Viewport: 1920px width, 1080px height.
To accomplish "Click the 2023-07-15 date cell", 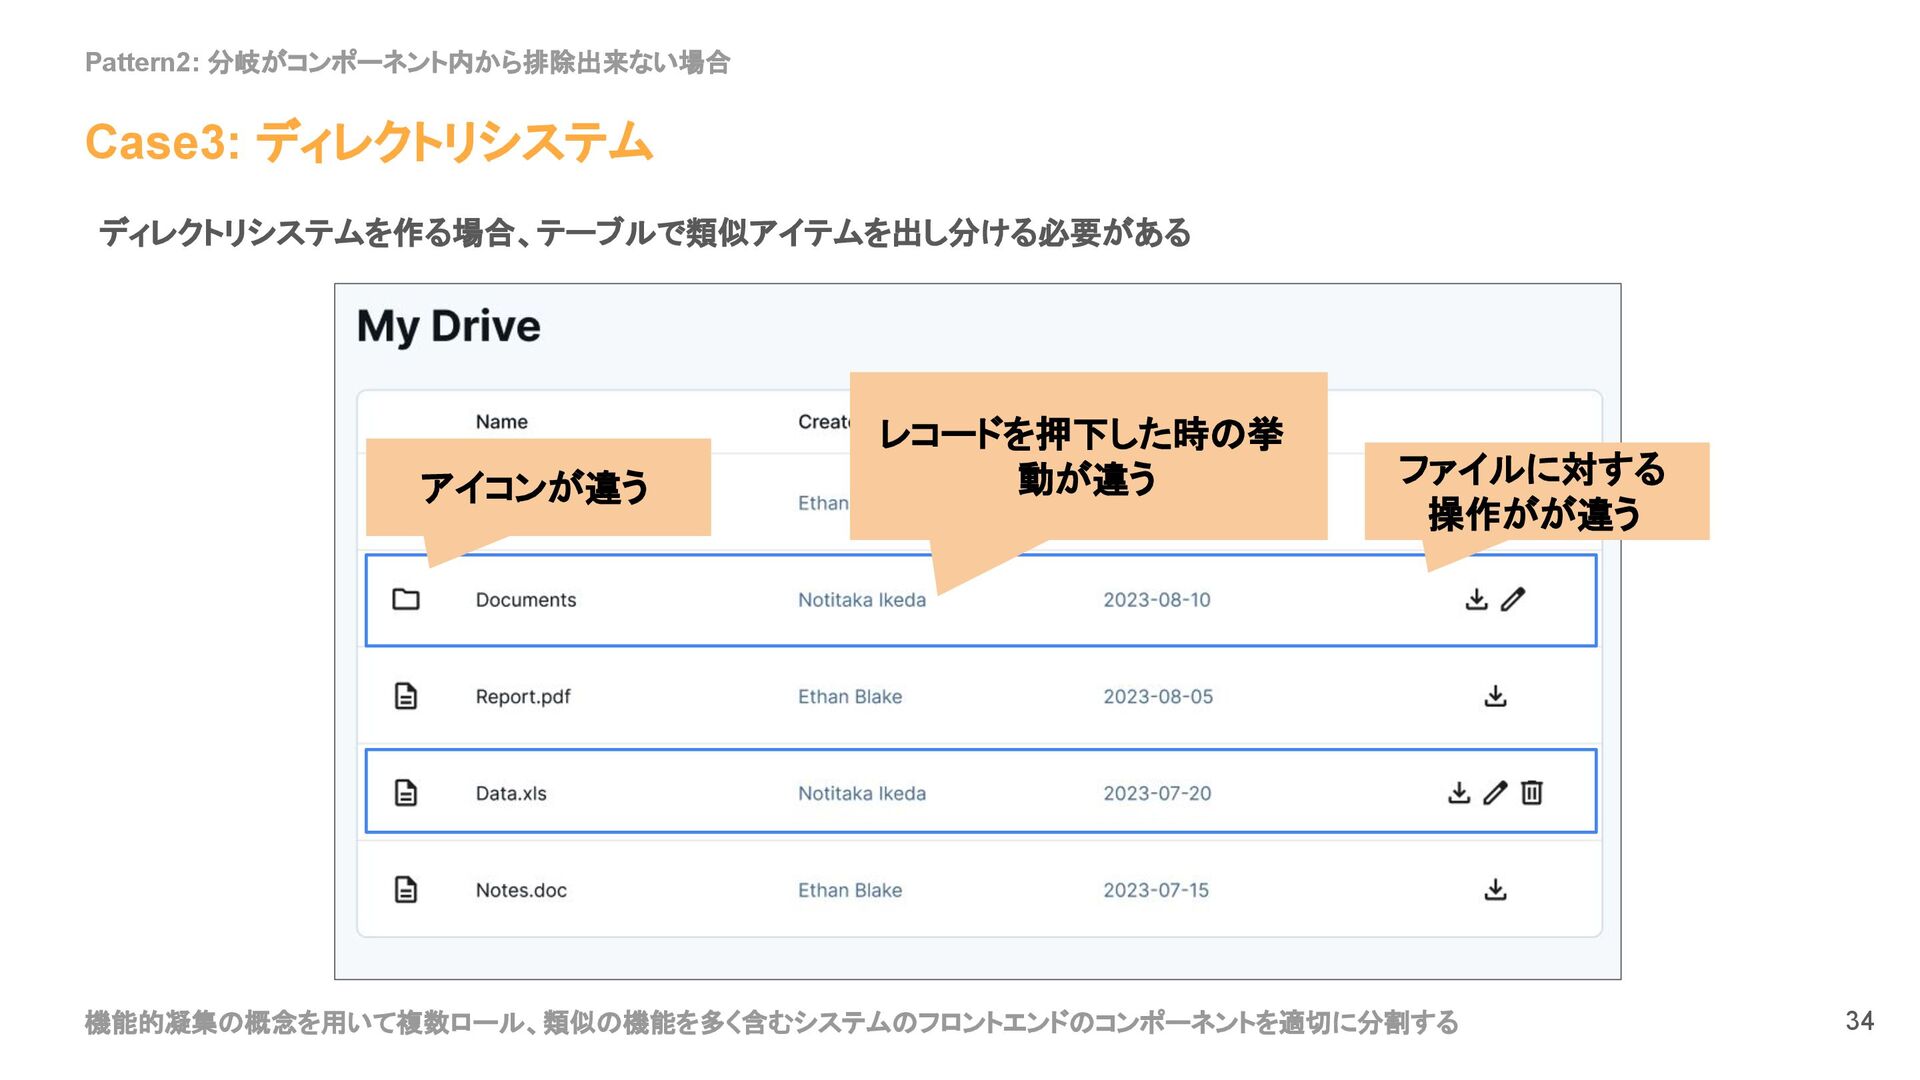I will (1156, 890).
